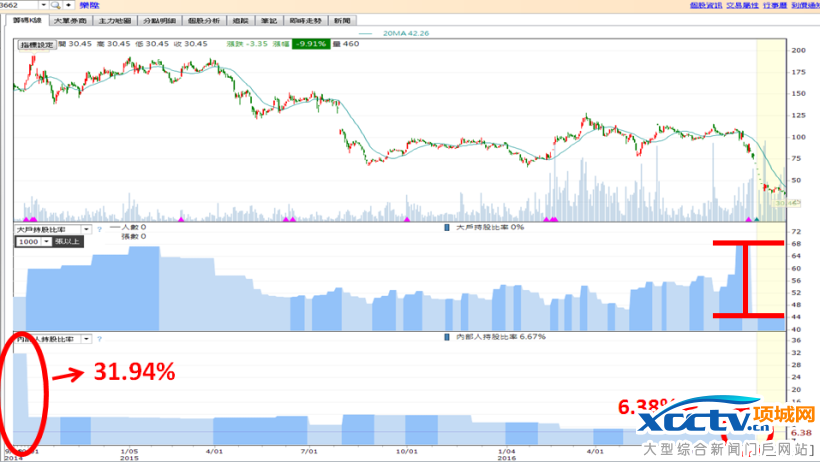Click help question mark beside 內部人持股比率
Screen dimensions: 820x462
click(100, 340)
